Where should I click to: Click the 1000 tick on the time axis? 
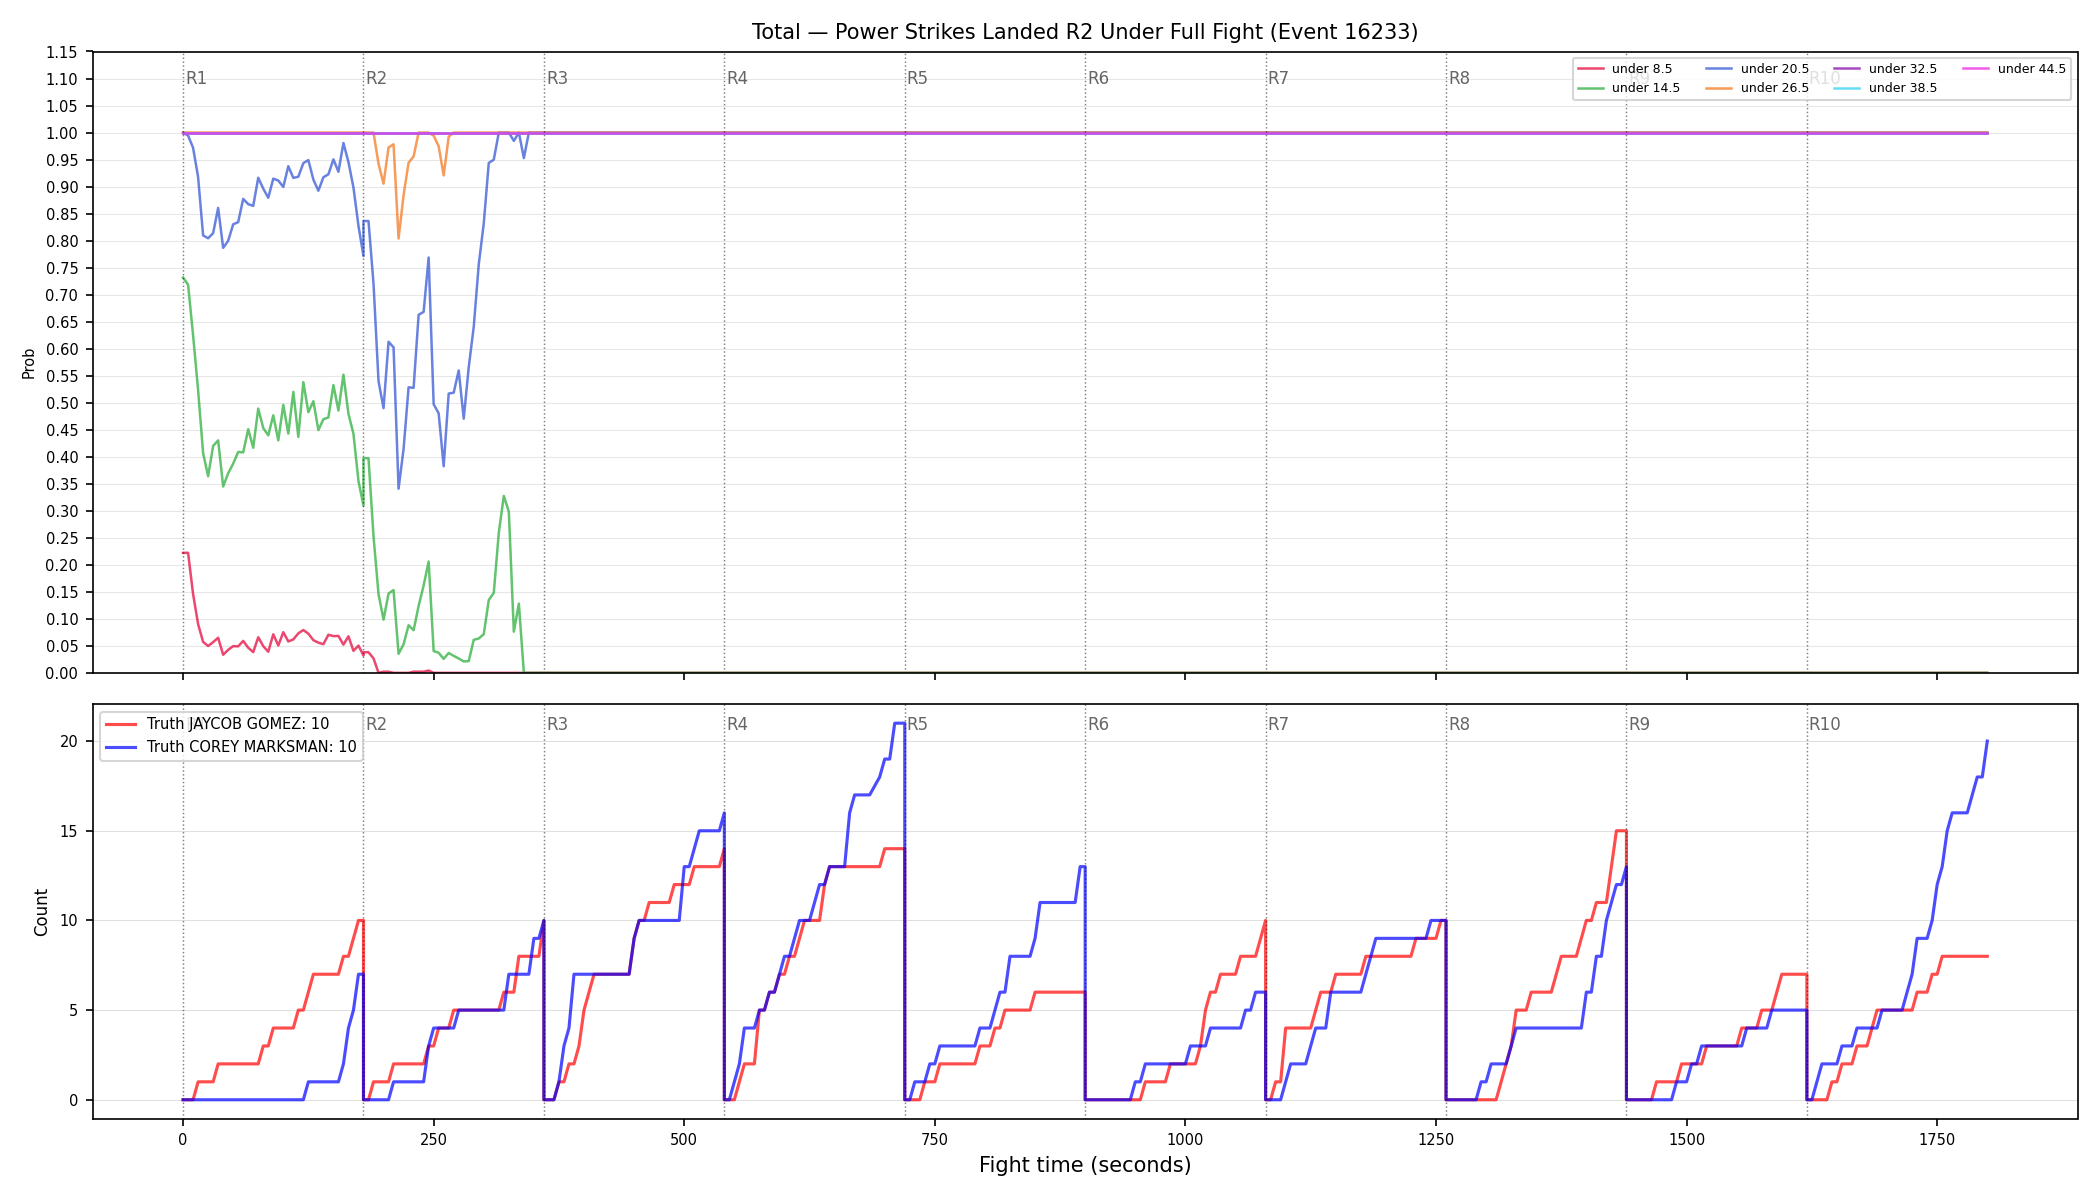pyautogui.click(x=1185, y=1138)
